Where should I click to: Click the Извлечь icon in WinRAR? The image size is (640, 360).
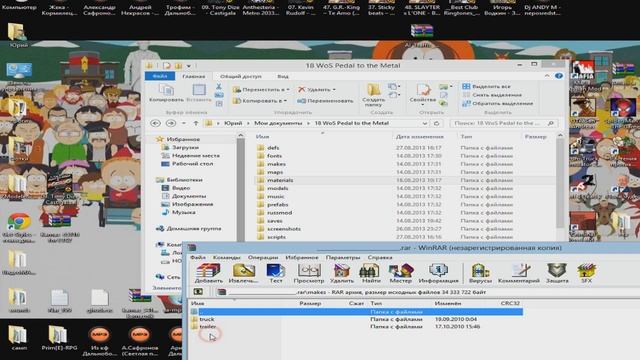click(243, 273)
